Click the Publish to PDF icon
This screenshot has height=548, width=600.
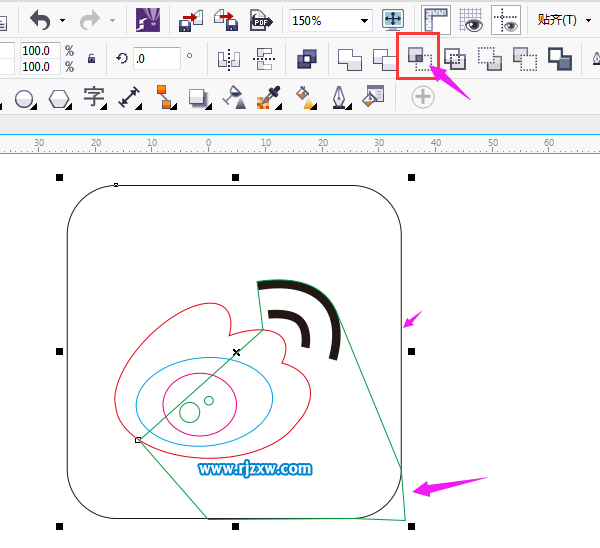[x=261, y=20]
